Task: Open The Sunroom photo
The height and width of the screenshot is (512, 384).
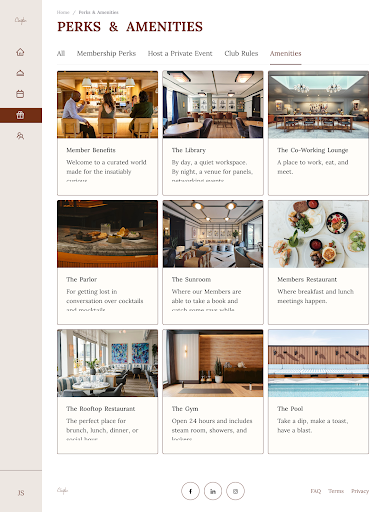Action: click(x=213, y=234)
